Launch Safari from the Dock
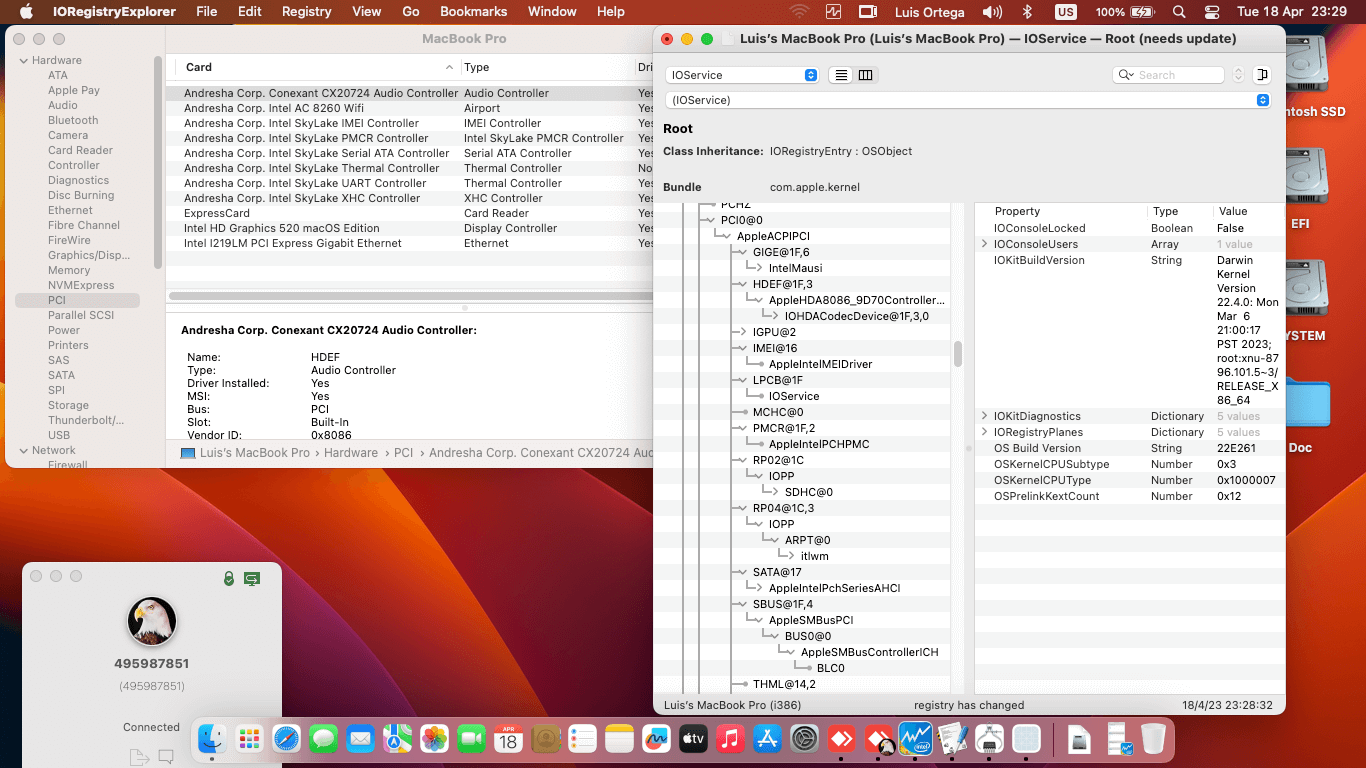This screenshot has width=1366, height=768. (286, 739)
